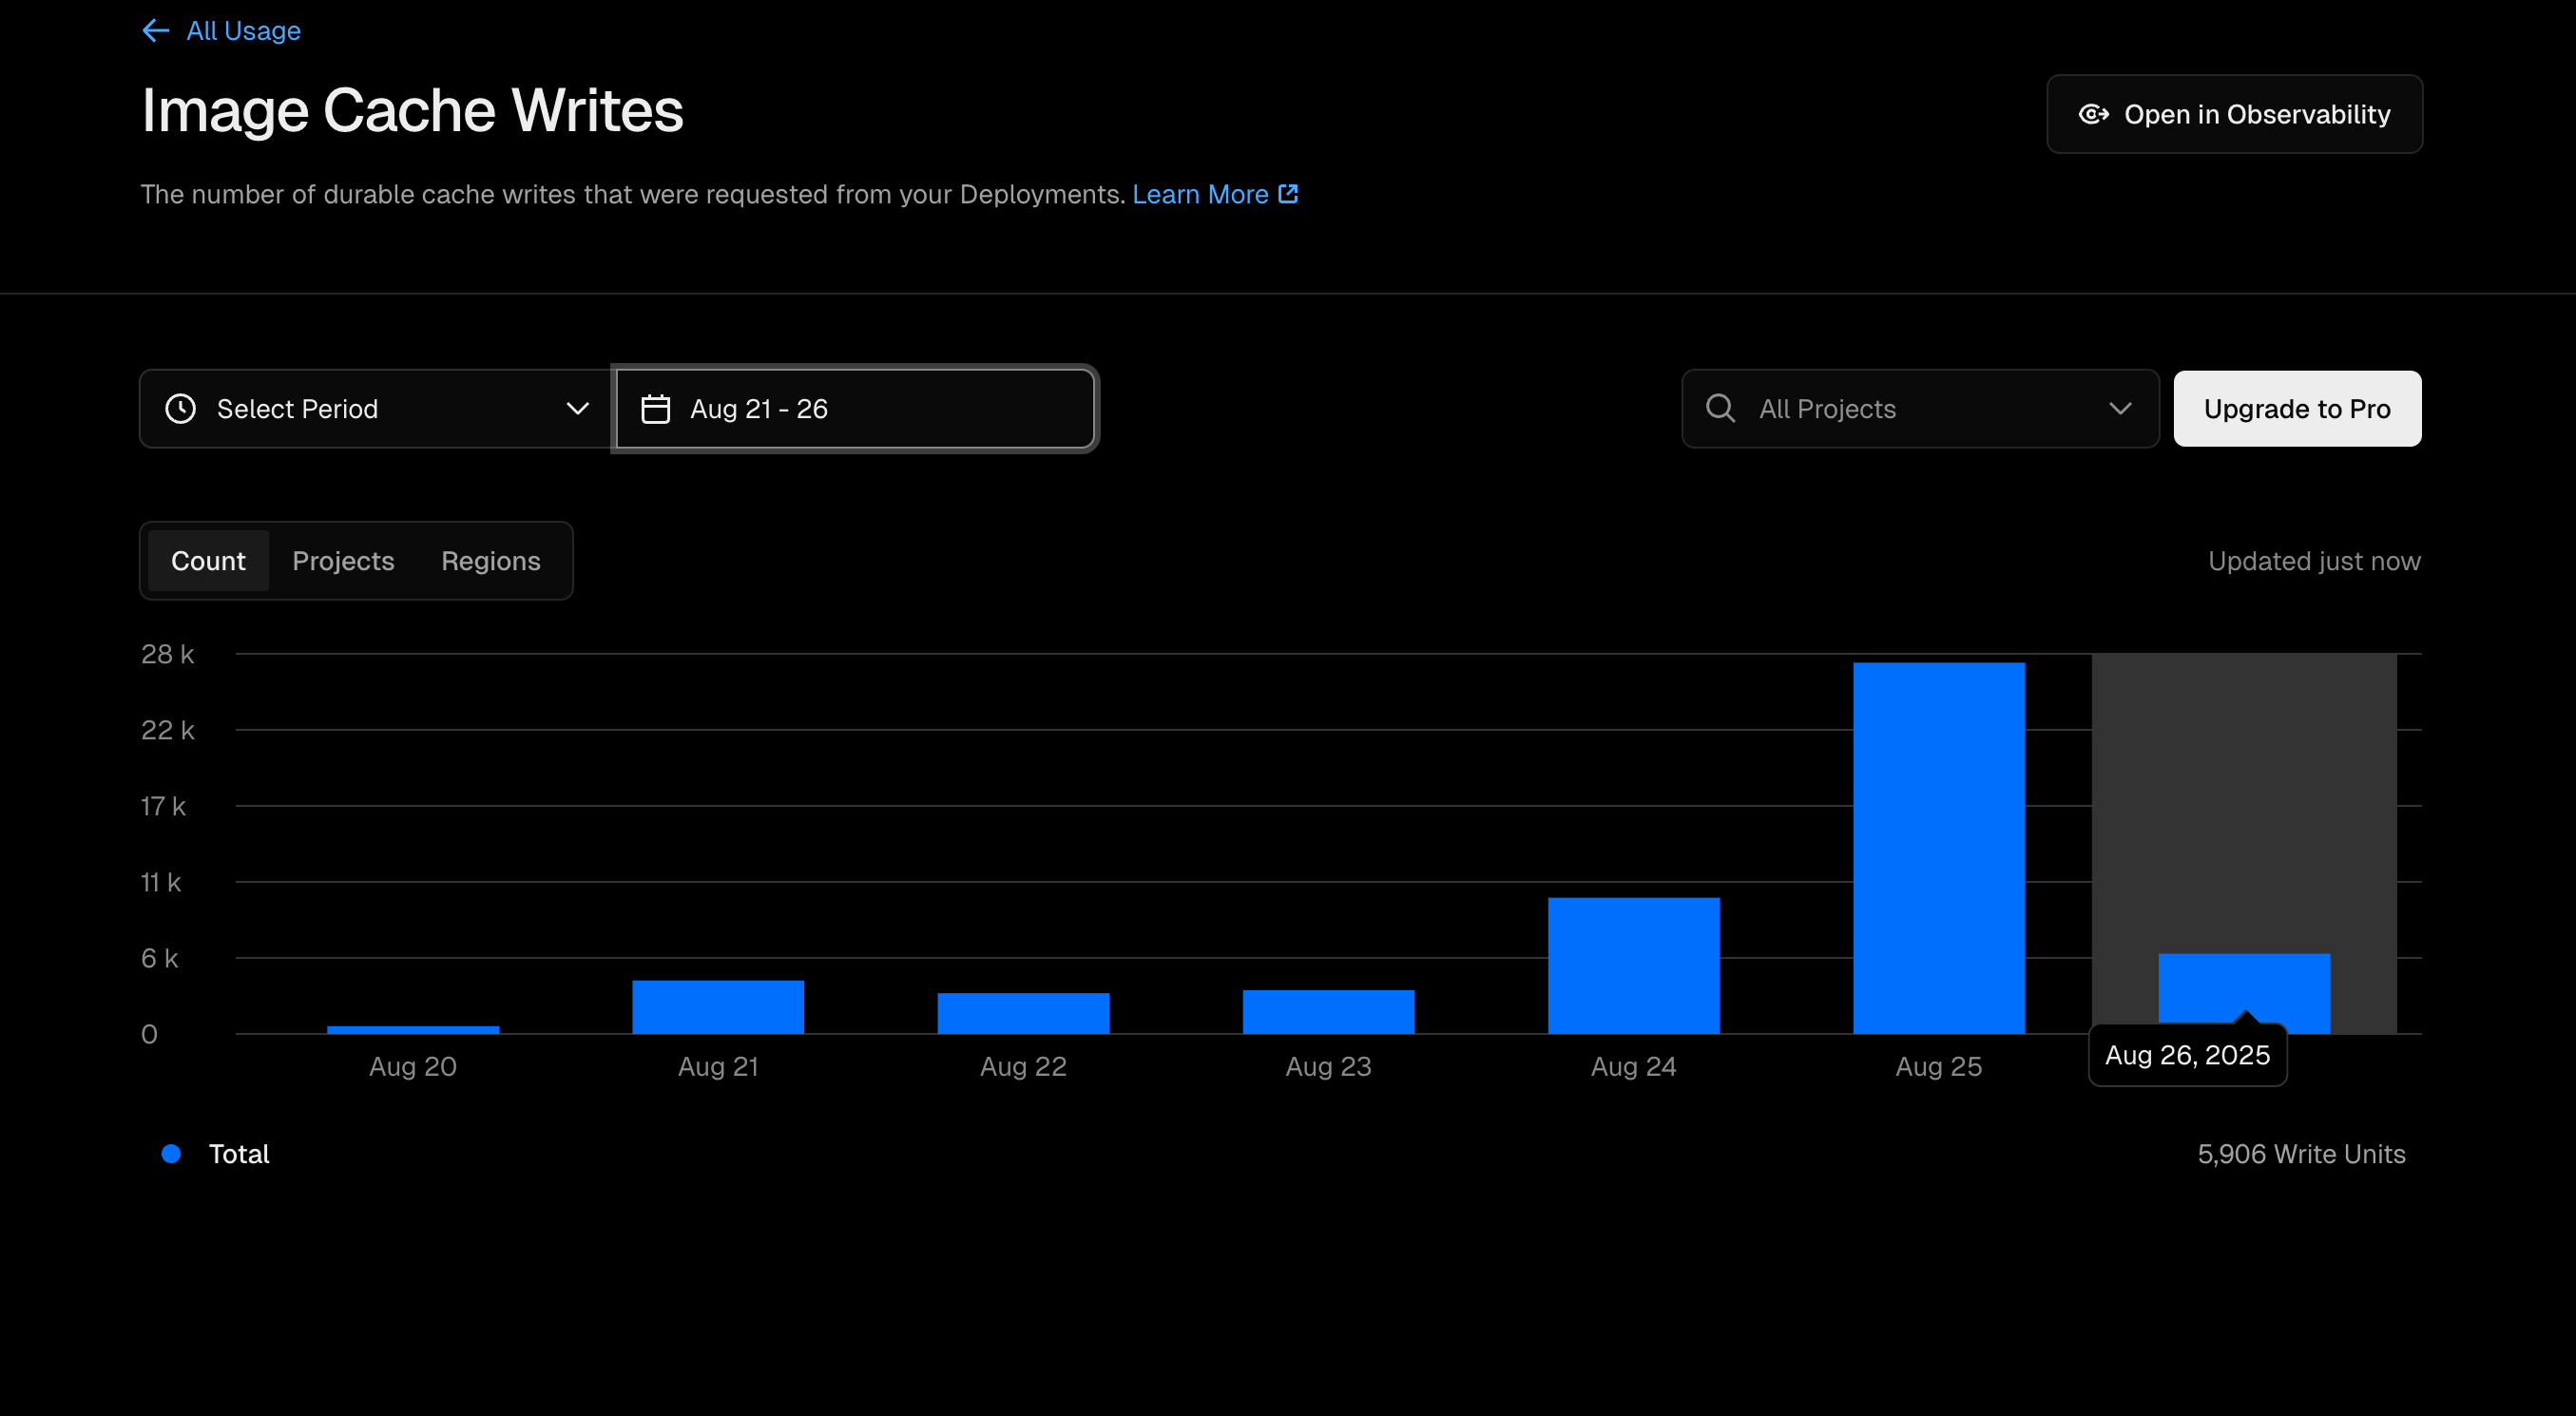The height and width of the screenshot is (1416, 2576).
Task: Click the blue Total legend dot
Action: (x=171, y=1154)
